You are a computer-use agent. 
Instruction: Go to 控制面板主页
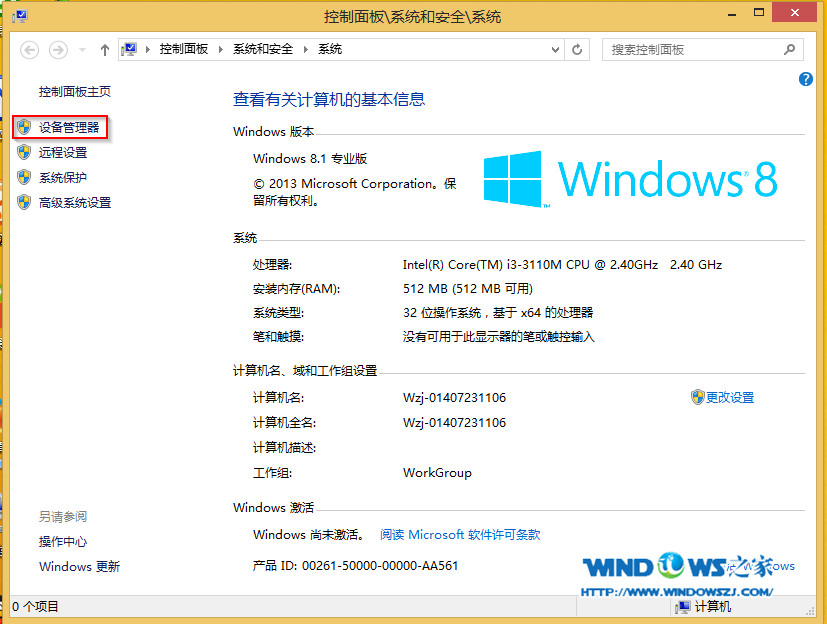click(x=75, y=91)
